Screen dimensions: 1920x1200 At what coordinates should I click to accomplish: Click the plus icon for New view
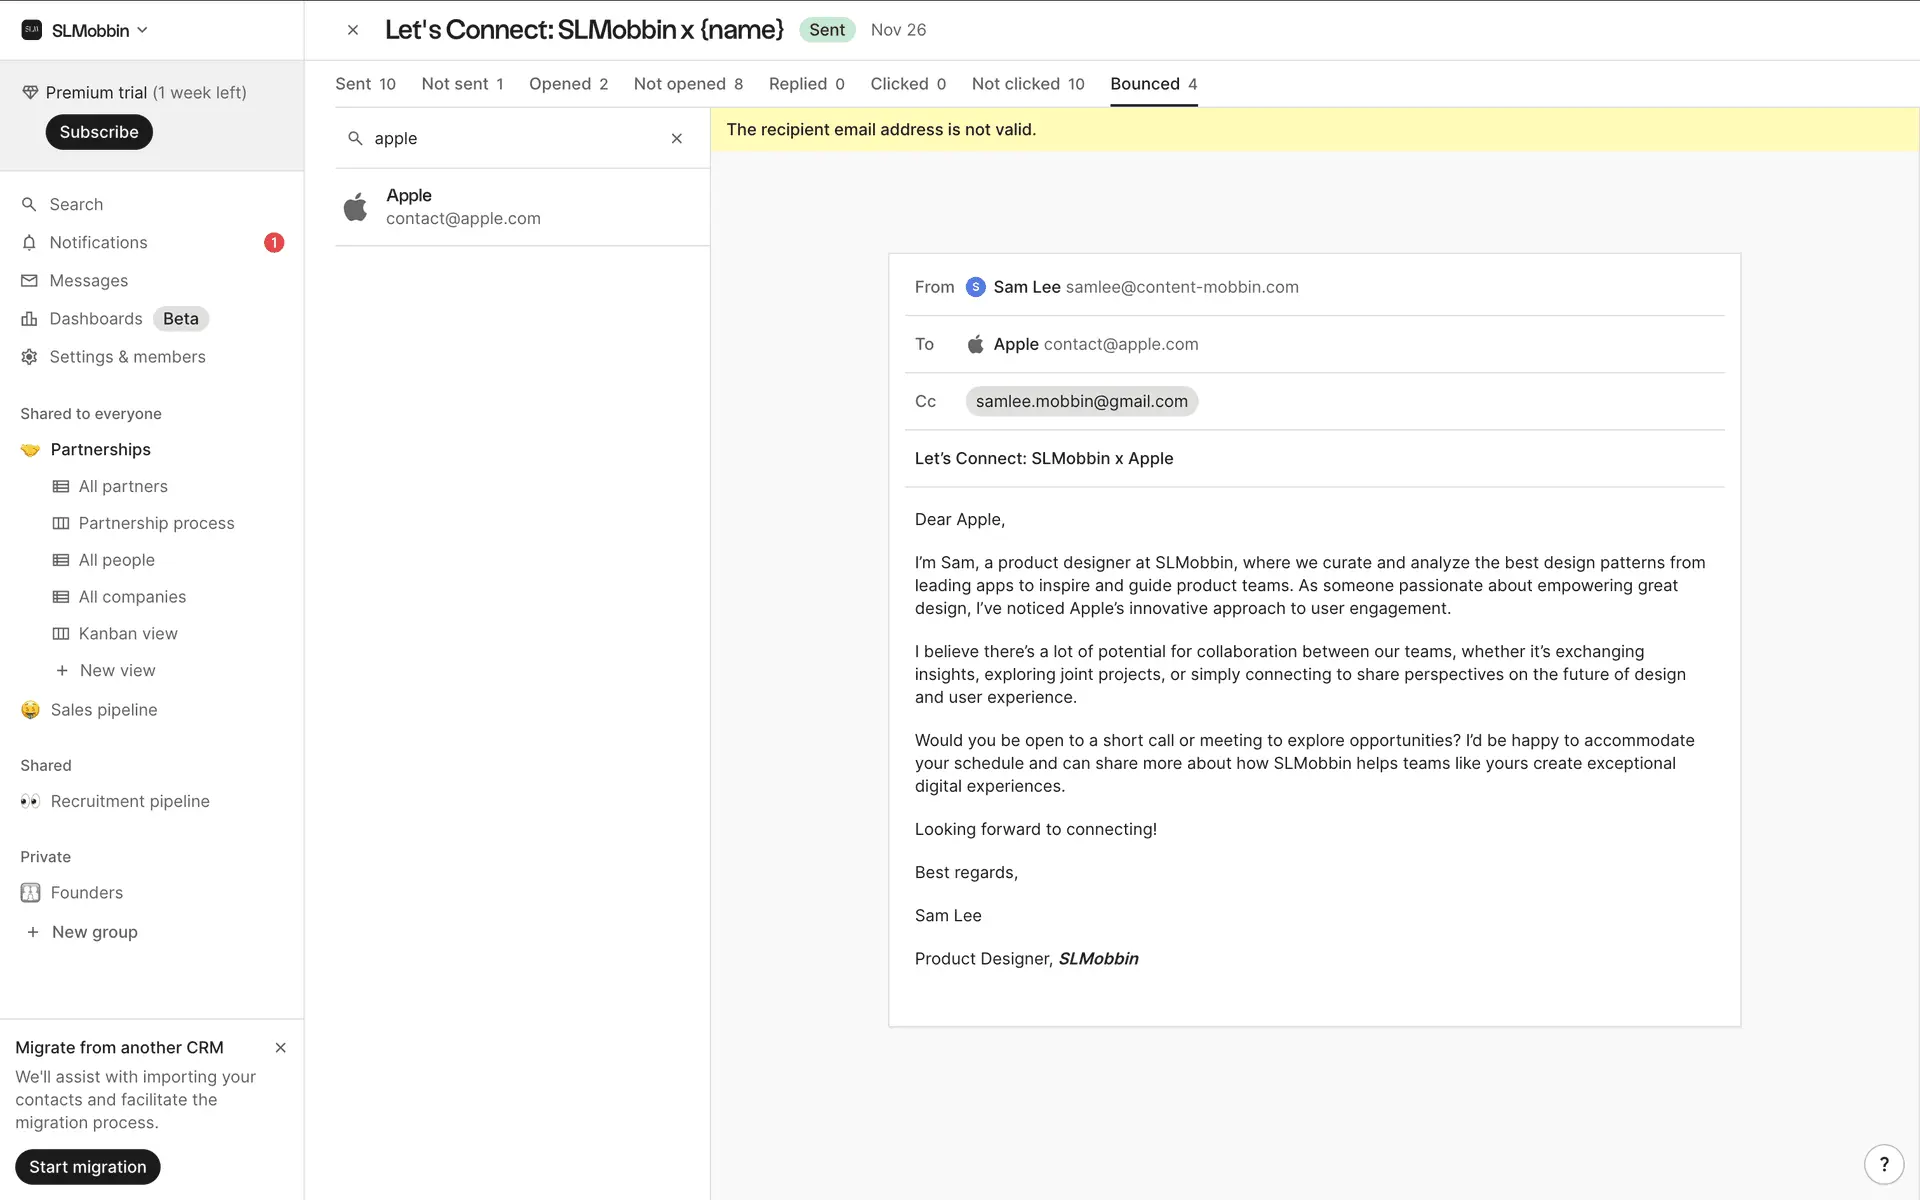coord(62,671)
